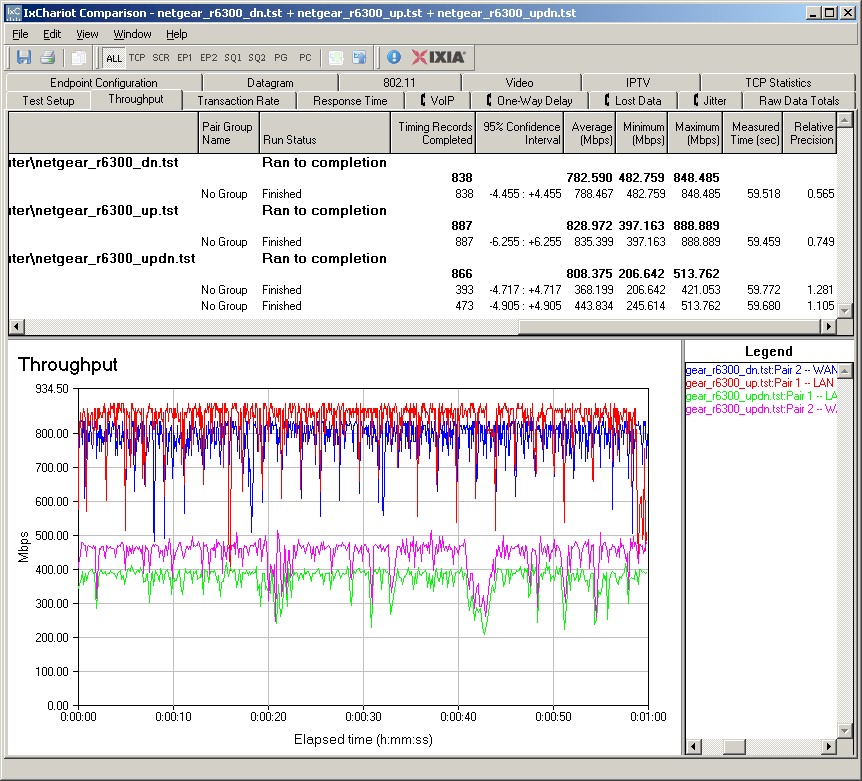862x781 pixels.
Task: Switch to the 802.11 tab
Action: pyautogui.click(x=399, y=82)
